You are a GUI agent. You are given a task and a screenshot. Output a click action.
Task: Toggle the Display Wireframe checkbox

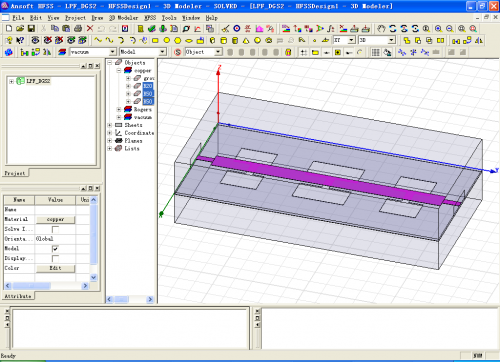[x=55, y=258]
